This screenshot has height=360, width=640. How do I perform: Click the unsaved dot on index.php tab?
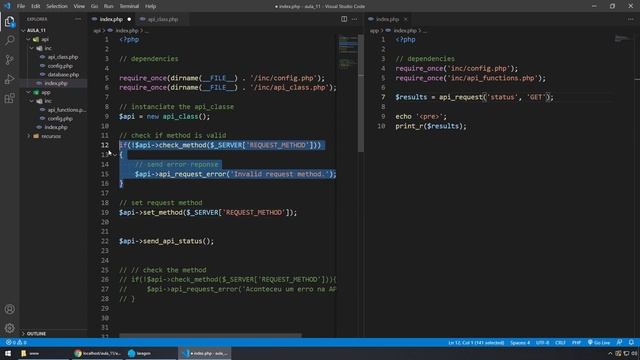[129, 19]
